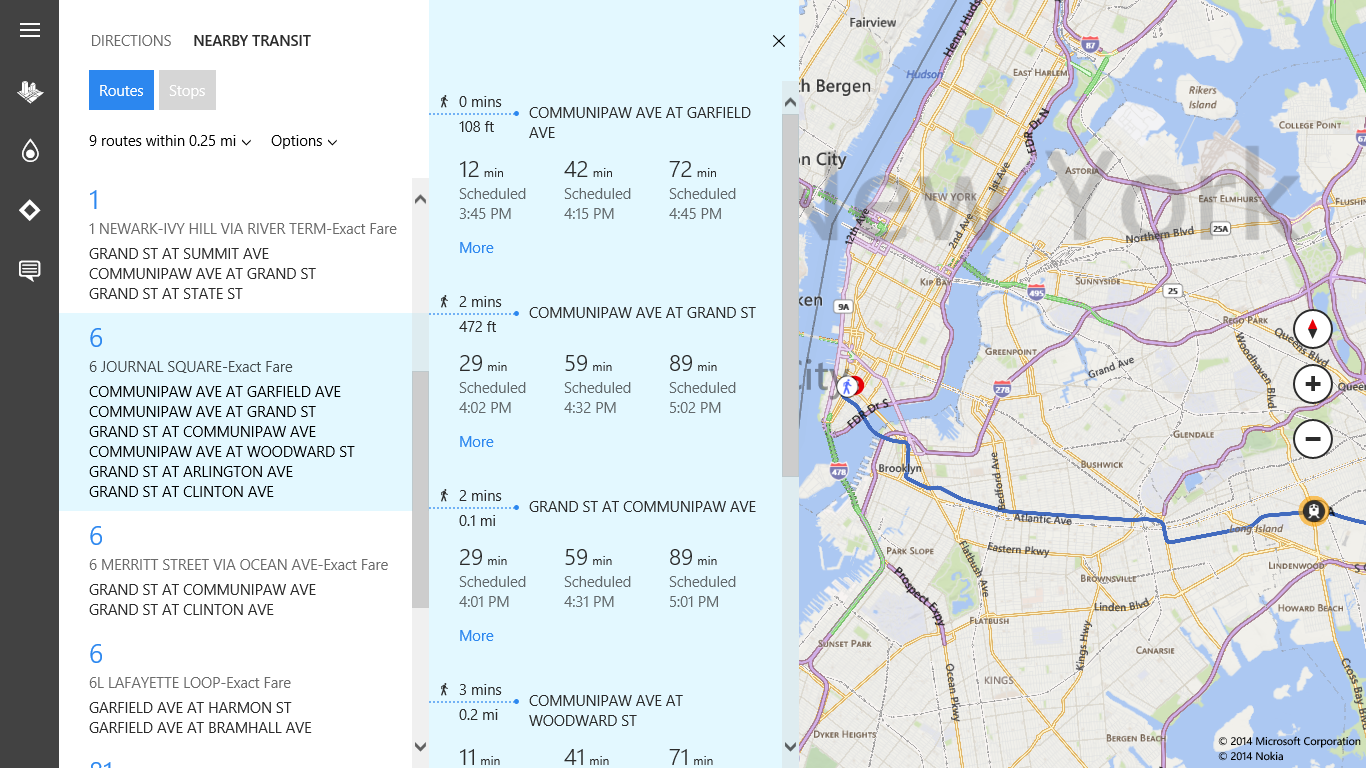1366x768 pixels.
Task: Switch to the Routes view
Action: pyautogui.click(x=121, y=90)
